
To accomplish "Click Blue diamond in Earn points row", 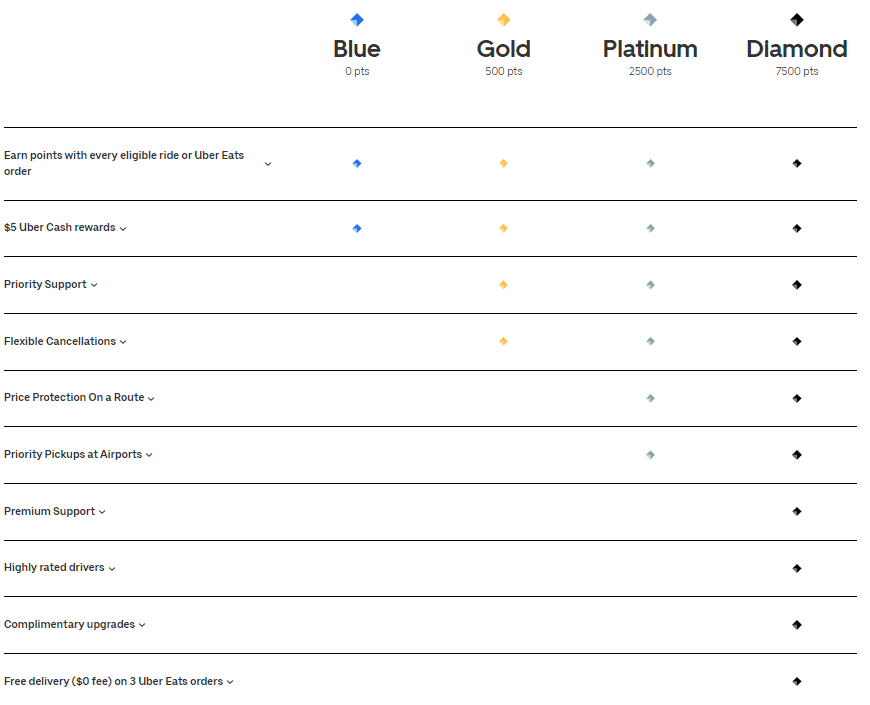I will pos(357,163).
